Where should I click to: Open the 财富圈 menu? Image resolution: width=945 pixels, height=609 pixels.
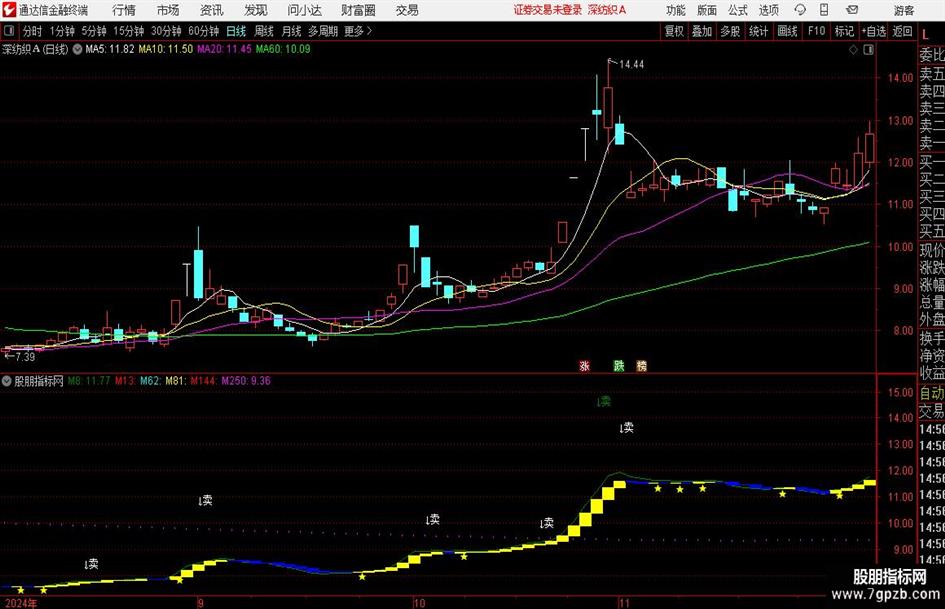(x=358, y=10)
